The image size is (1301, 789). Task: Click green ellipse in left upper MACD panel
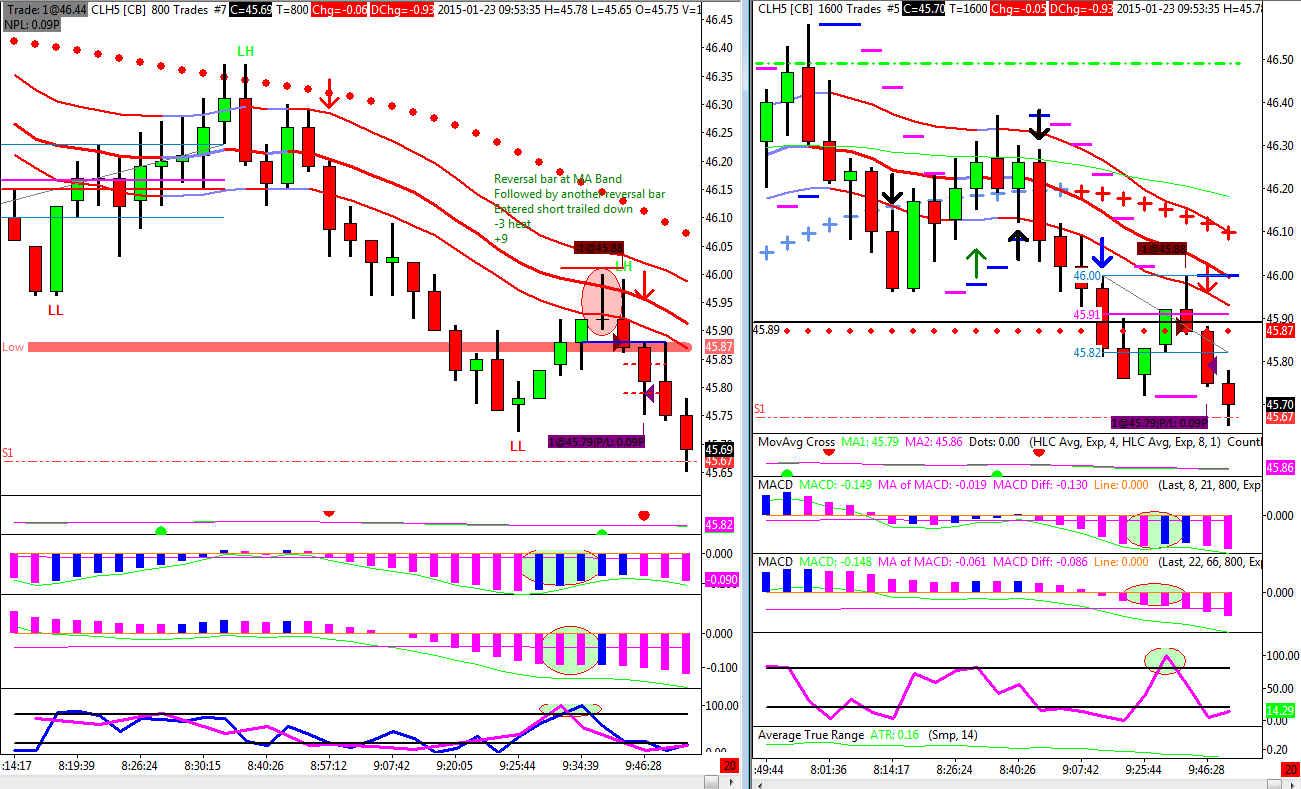click(559, 567)
